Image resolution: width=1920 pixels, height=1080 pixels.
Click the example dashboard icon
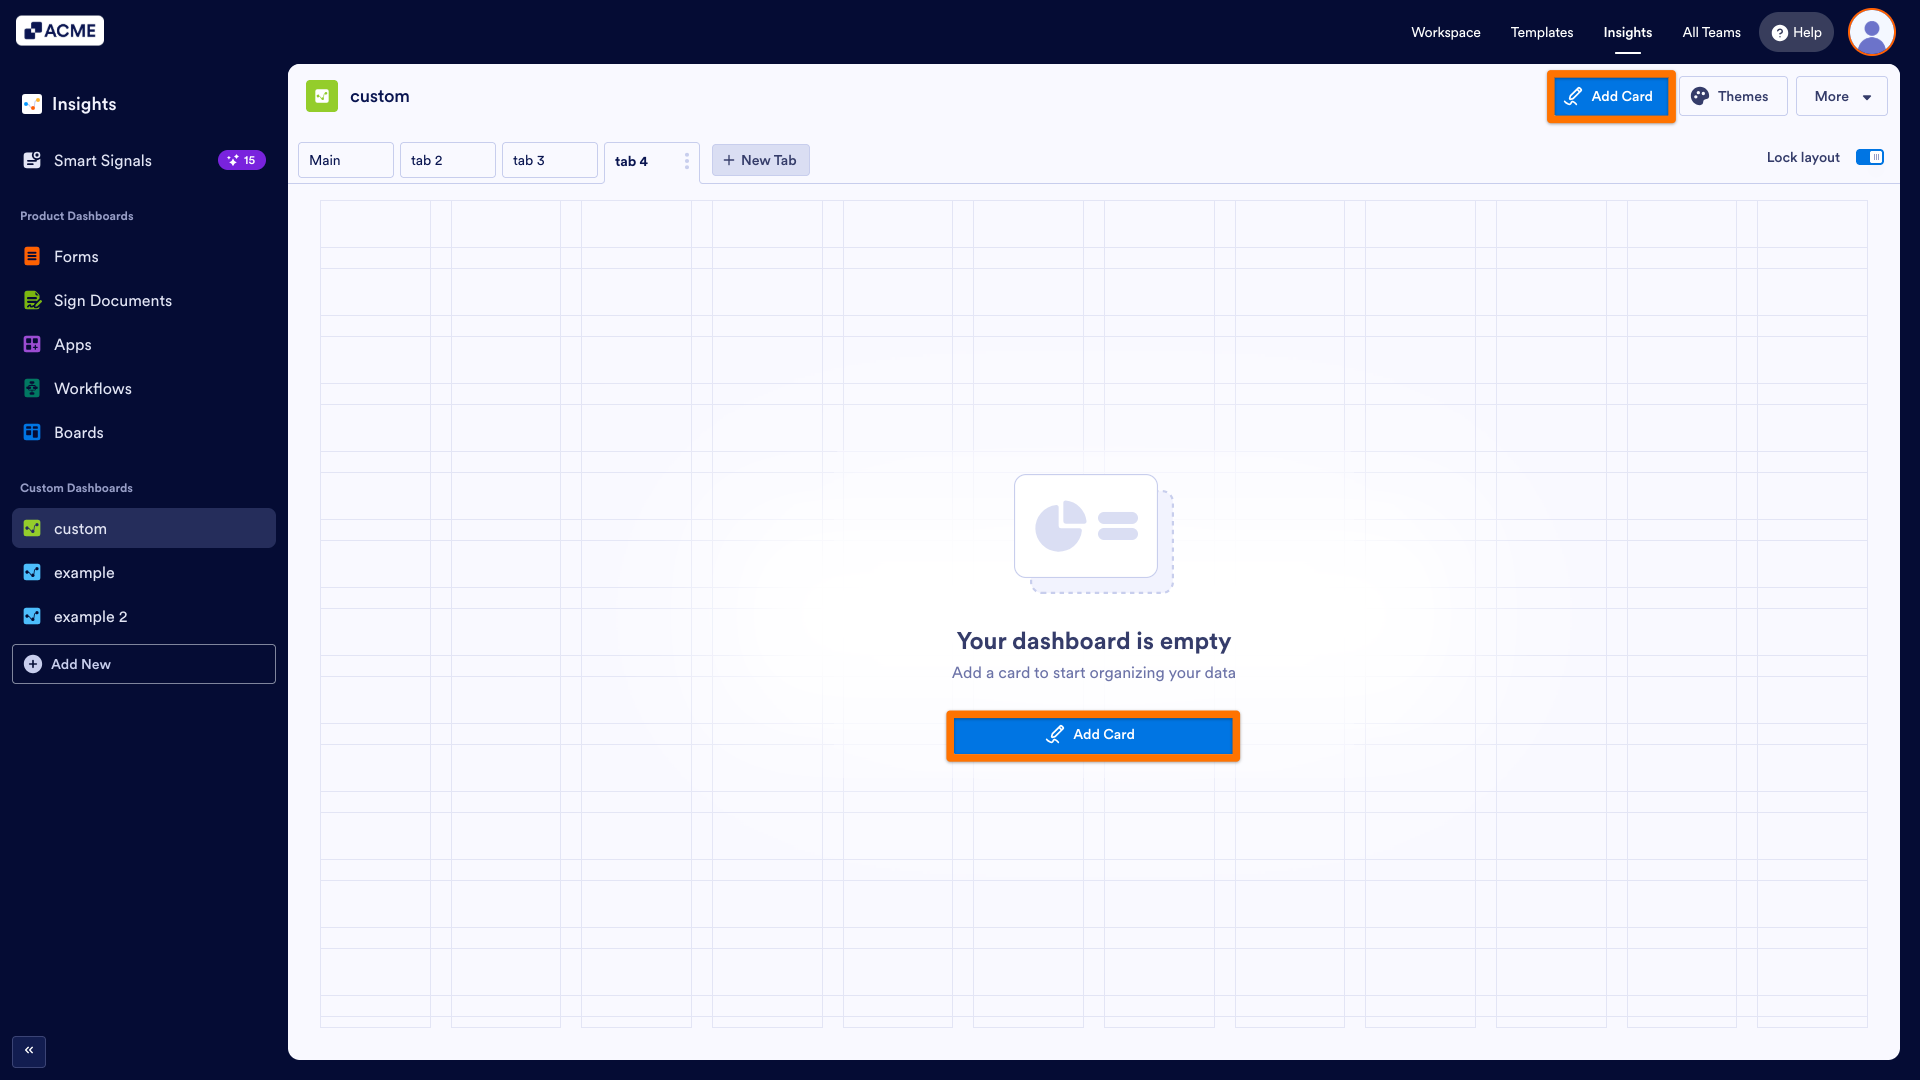[x=32, y=572]
